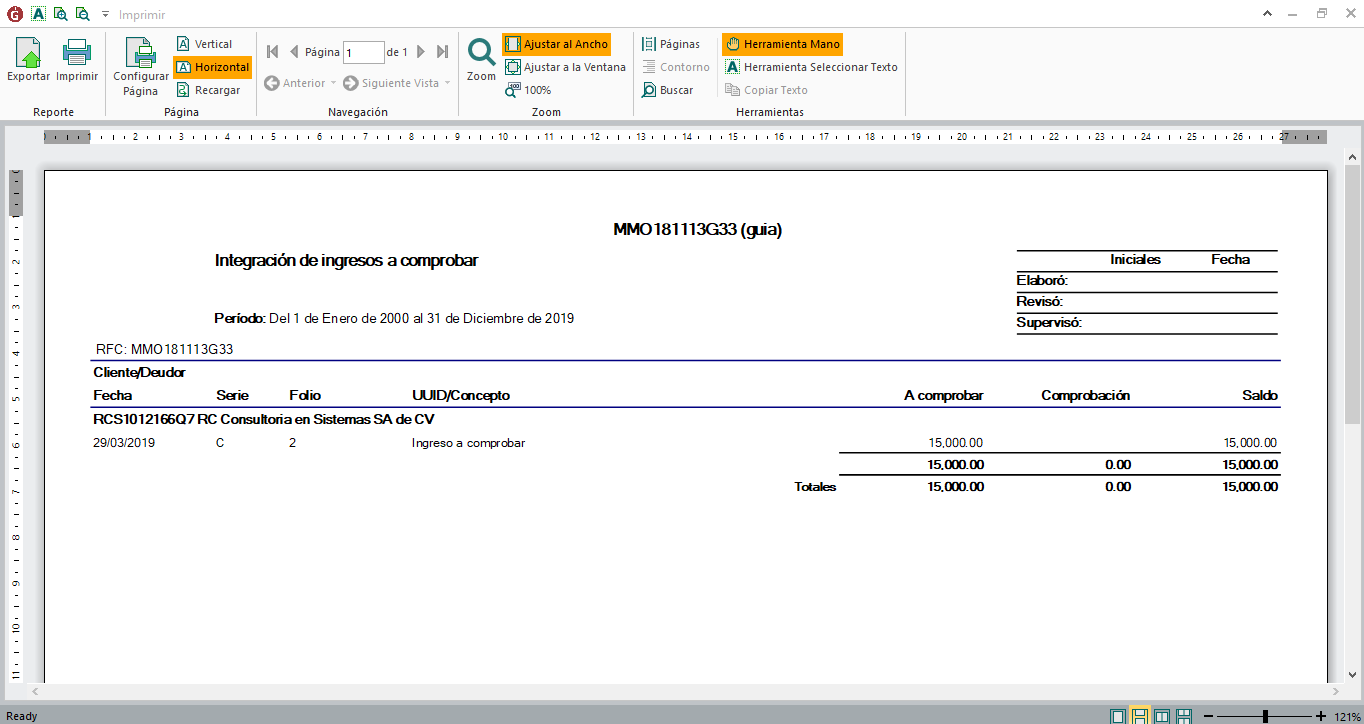Screen dimensions: 1364x724
Task: Select single page layout in status bar
Action: coord(1117,716)
